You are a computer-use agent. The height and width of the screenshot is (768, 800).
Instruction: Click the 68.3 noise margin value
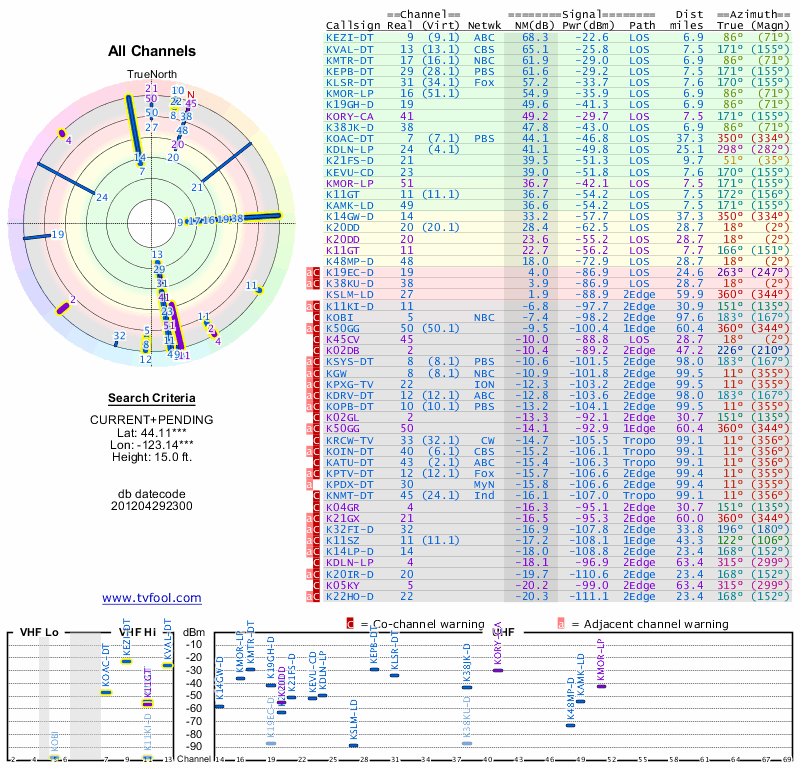point(535,38)
